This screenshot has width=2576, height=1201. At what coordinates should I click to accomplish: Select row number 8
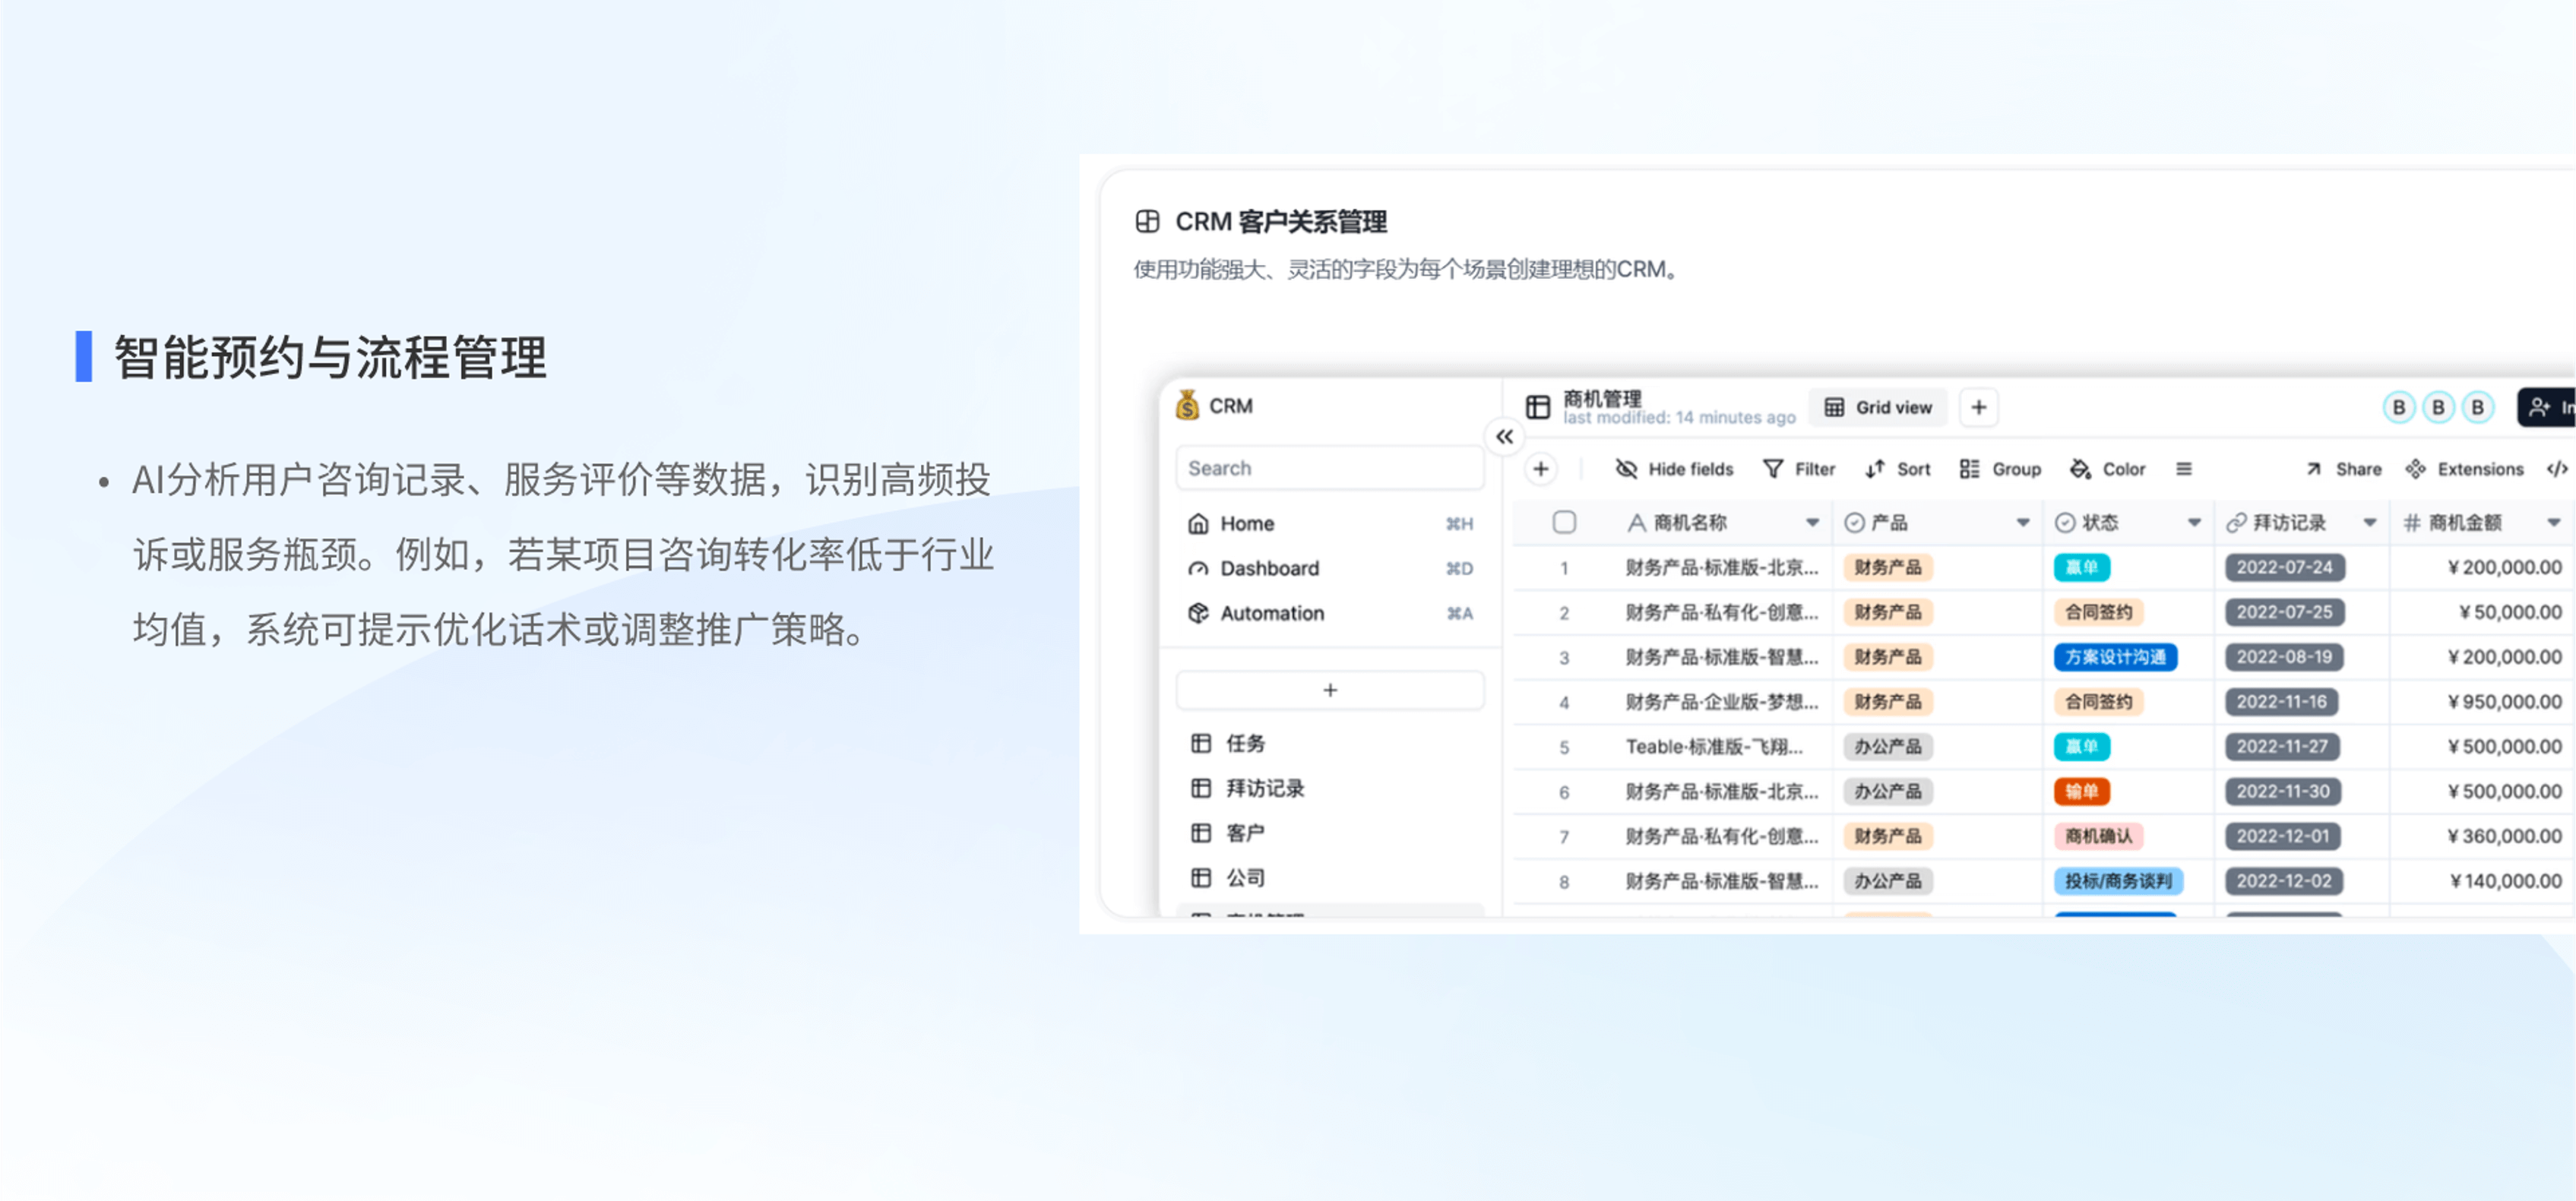(x=1564, y=883)
